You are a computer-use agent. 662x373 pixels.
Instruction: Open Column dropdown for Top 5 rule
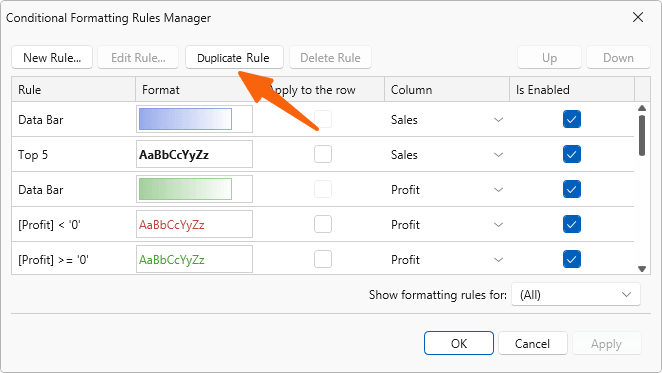(499, 155)
